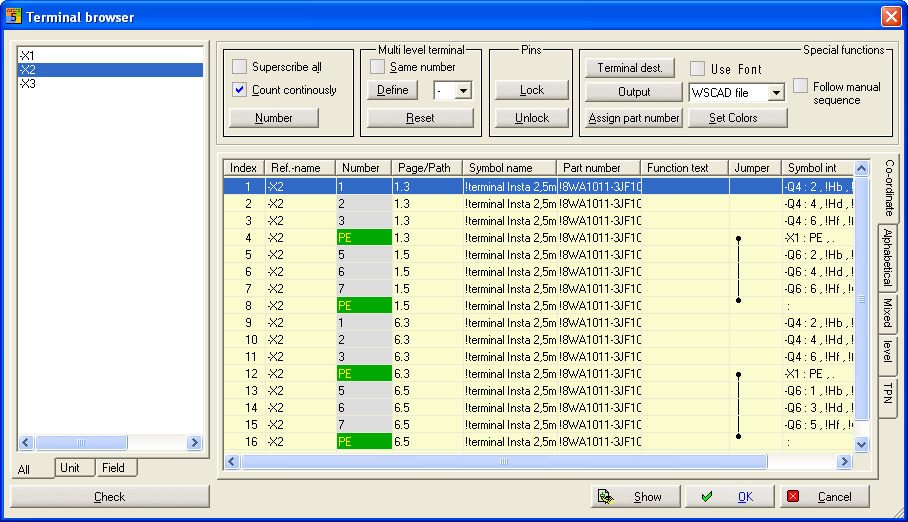Click the Define button
The image size is (908, 522).
click(x=393, y=90)
